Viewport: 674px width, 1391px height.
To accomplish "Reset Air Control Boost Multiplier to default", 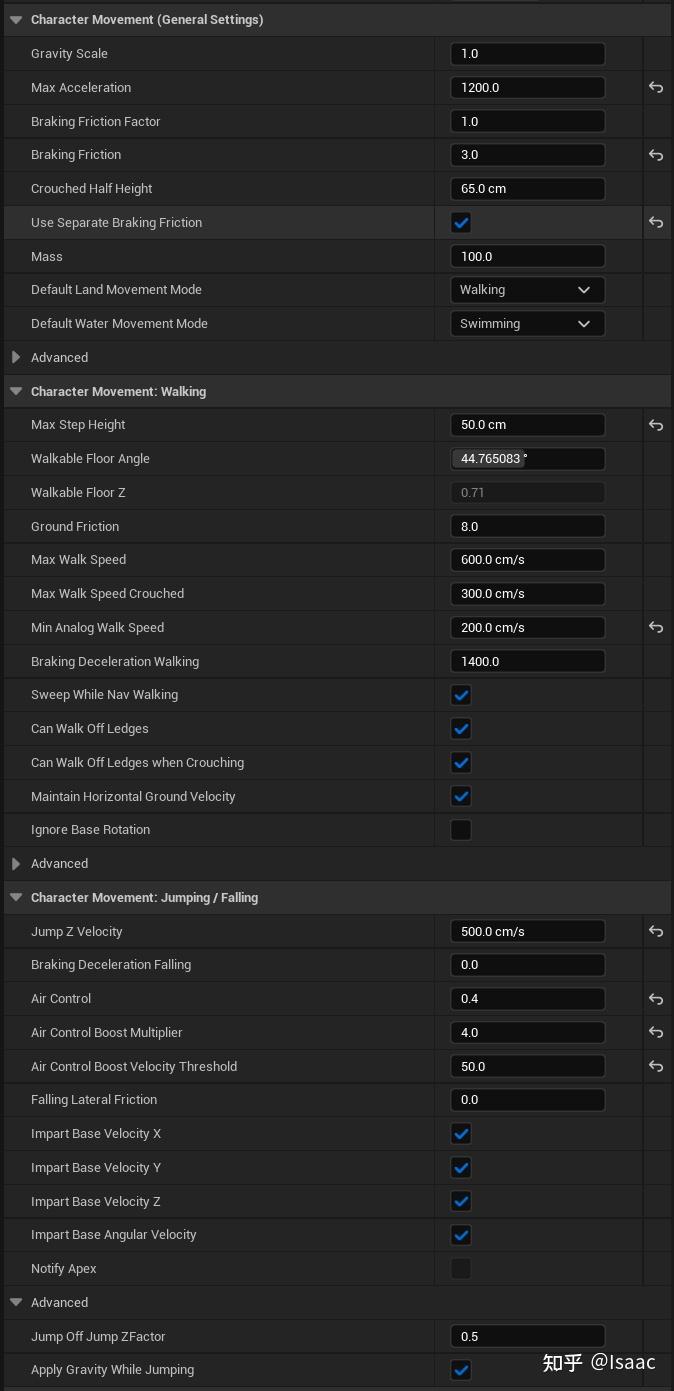I will pyautogui.click(x=656, y=1033).
